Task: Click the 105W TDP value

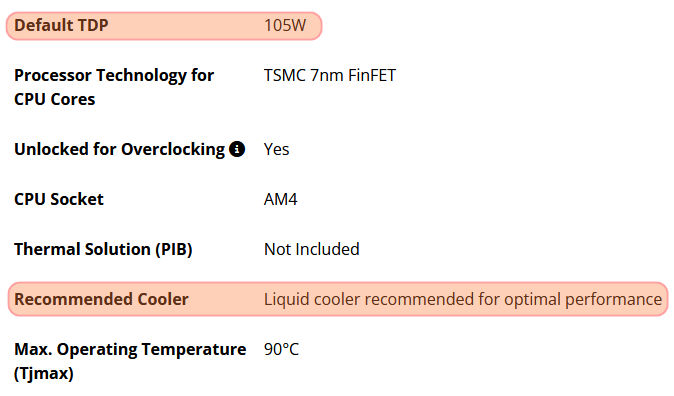Action: click(x=285, y=25)
